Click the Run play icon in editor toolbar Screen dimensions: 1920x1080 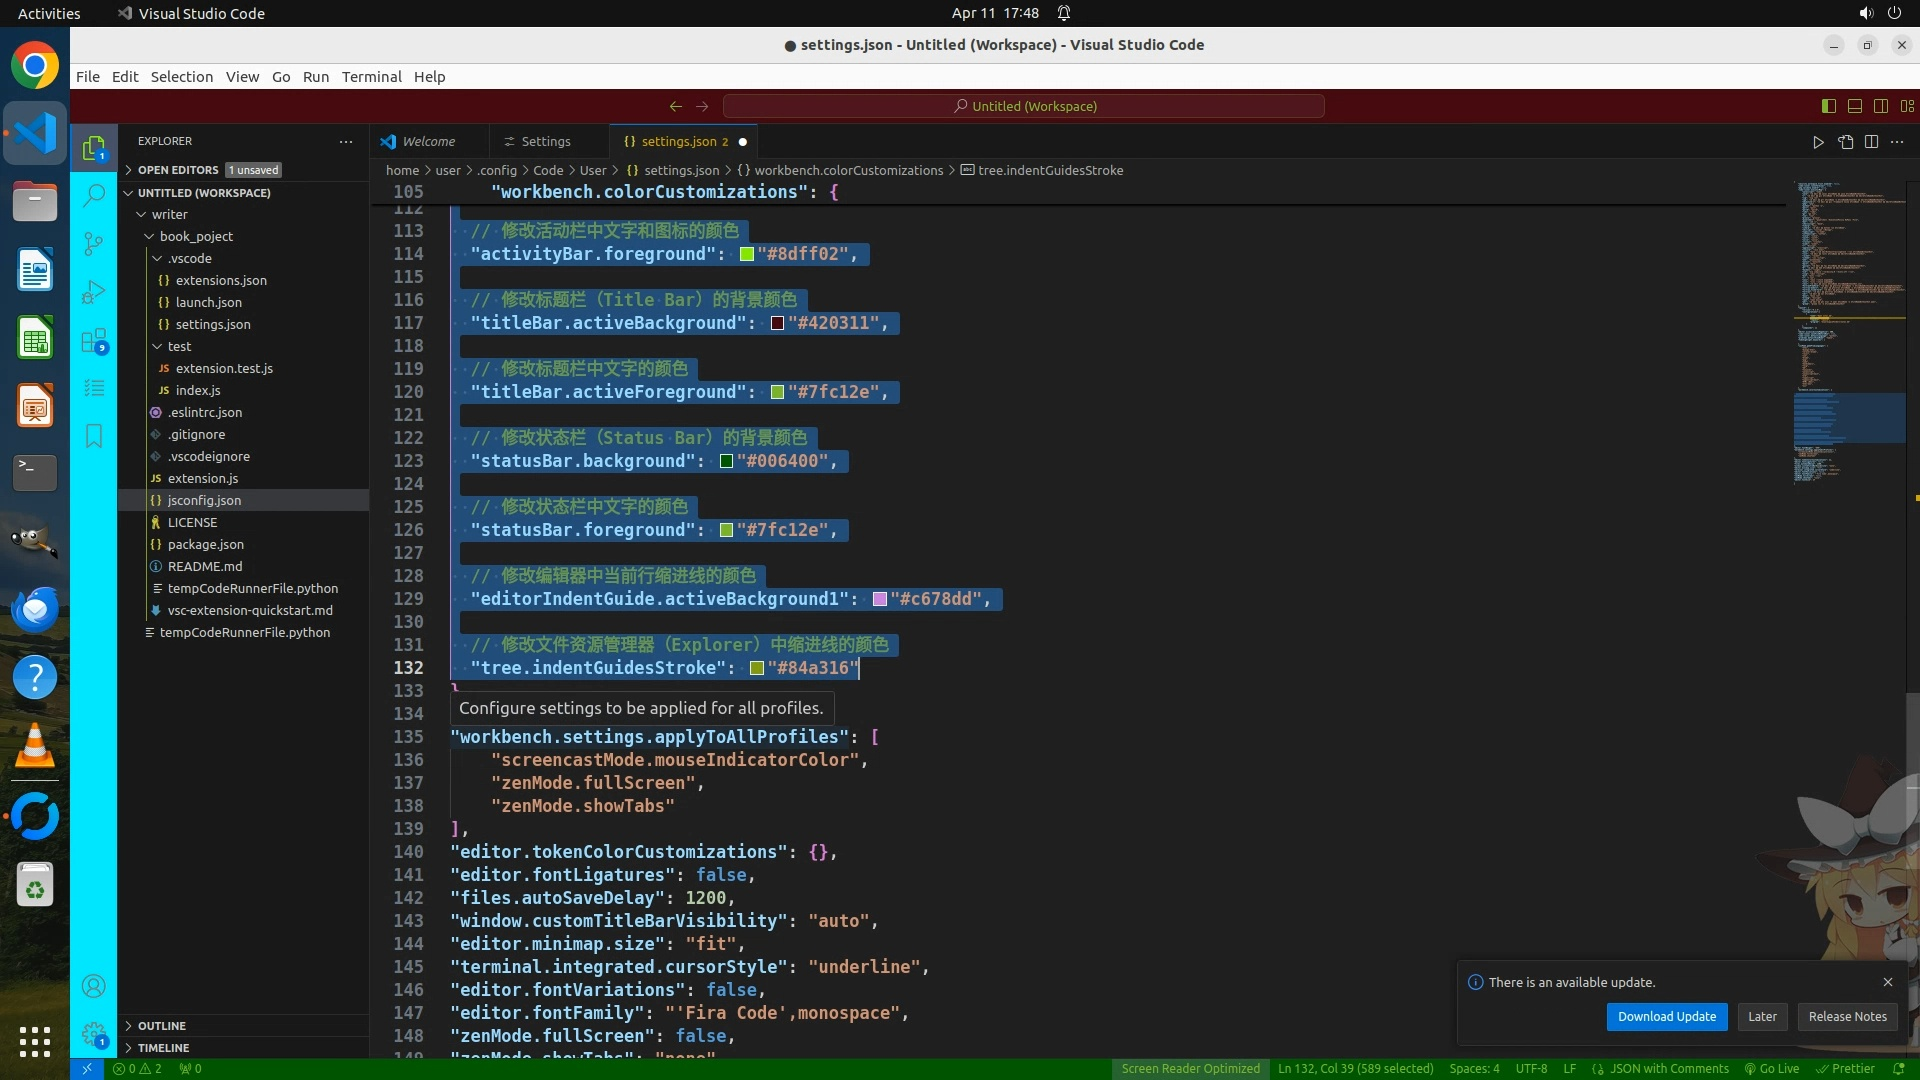(1818, 142)
